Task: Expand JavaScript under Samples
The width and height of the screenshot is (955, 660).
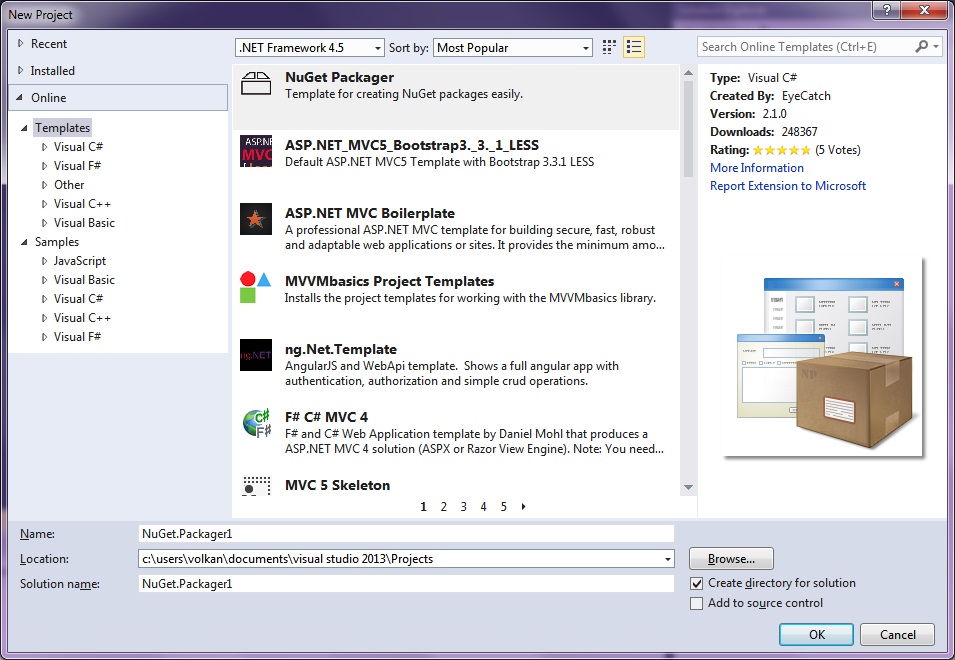Action: pos(44,261)
